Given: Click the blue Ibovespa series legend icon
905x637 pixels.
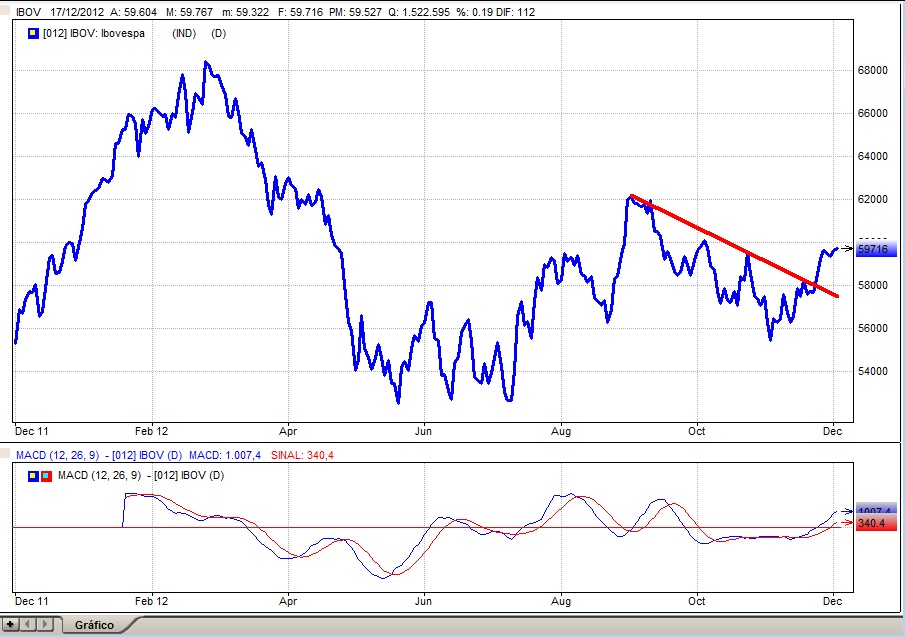Looking at the screenshot, I should coord(33,33).
